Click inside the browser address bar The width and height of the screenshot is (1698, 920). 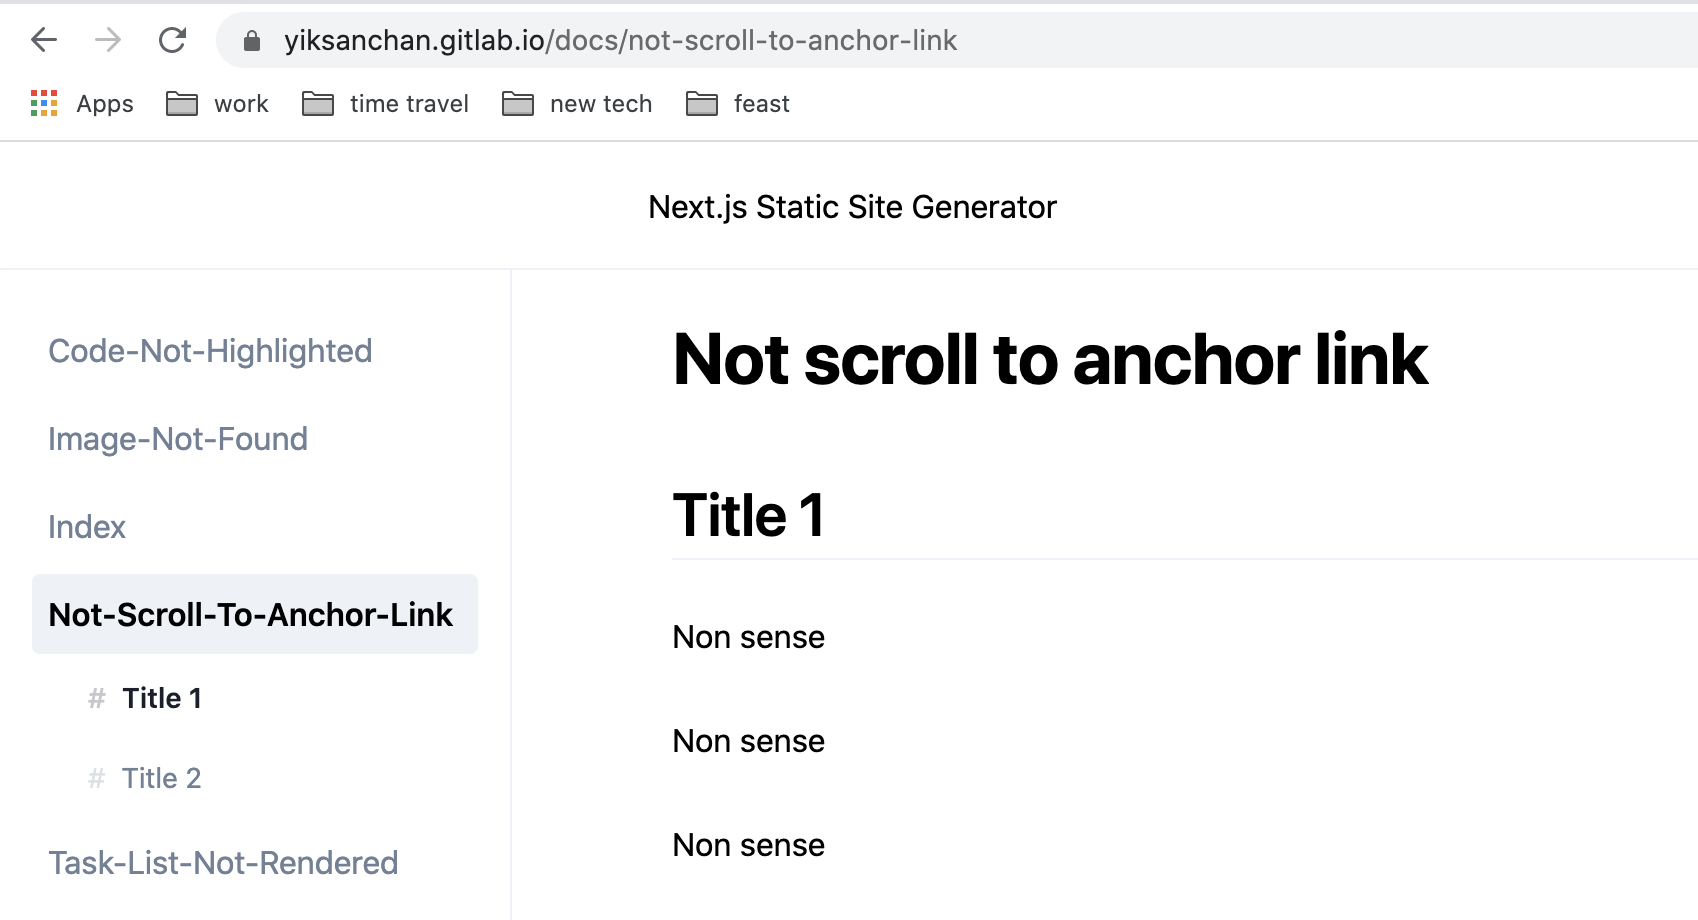pyautogui.click(x=620, y=40)
